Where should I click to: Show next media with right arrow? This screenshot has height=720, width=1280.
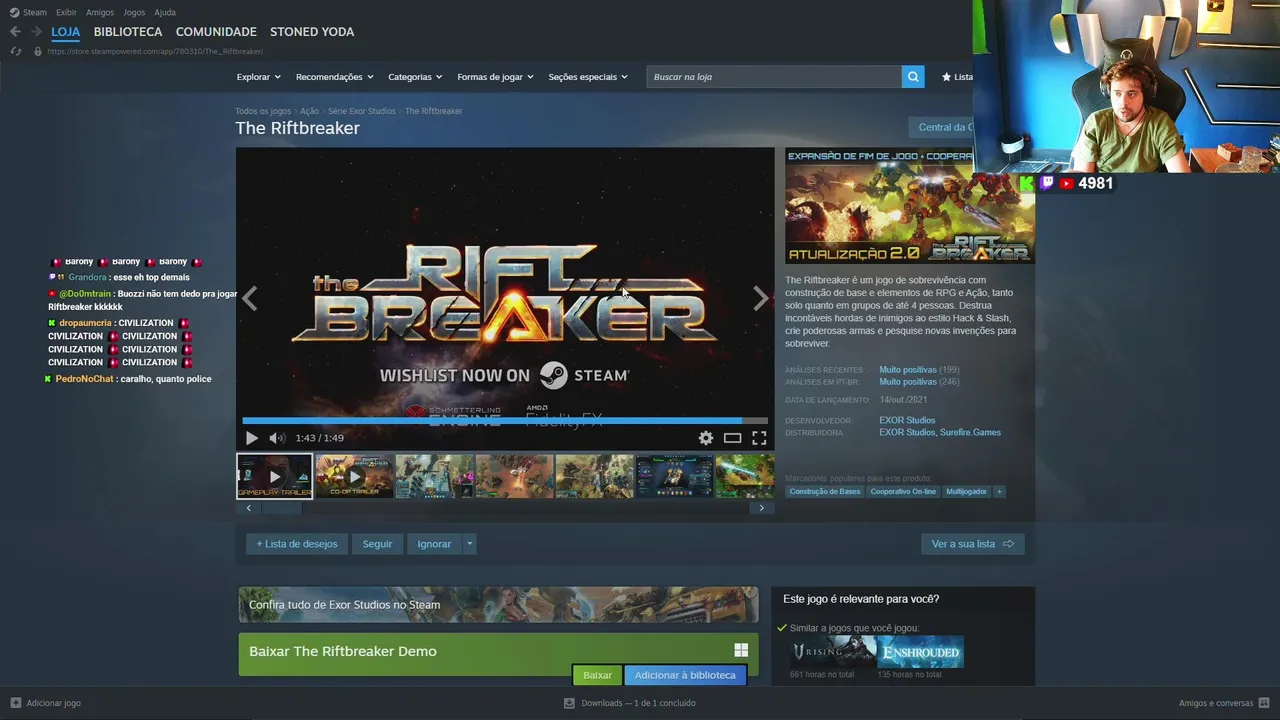761,298
